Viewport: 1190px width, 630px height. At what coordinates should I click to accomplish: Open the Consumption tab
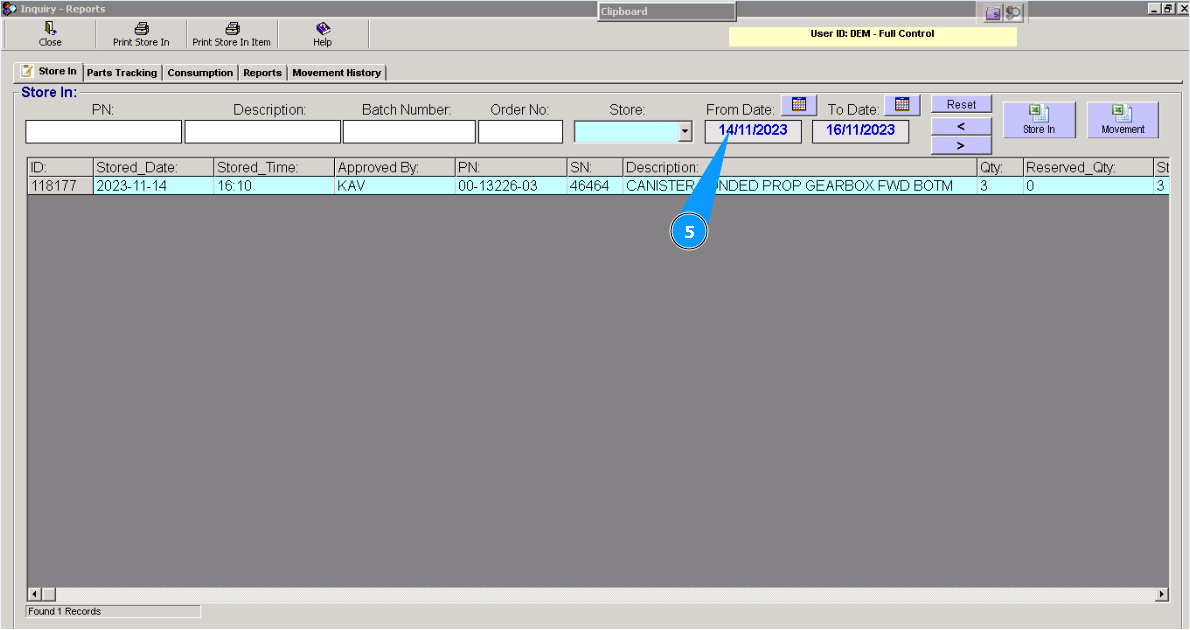[x=200, y=73]
